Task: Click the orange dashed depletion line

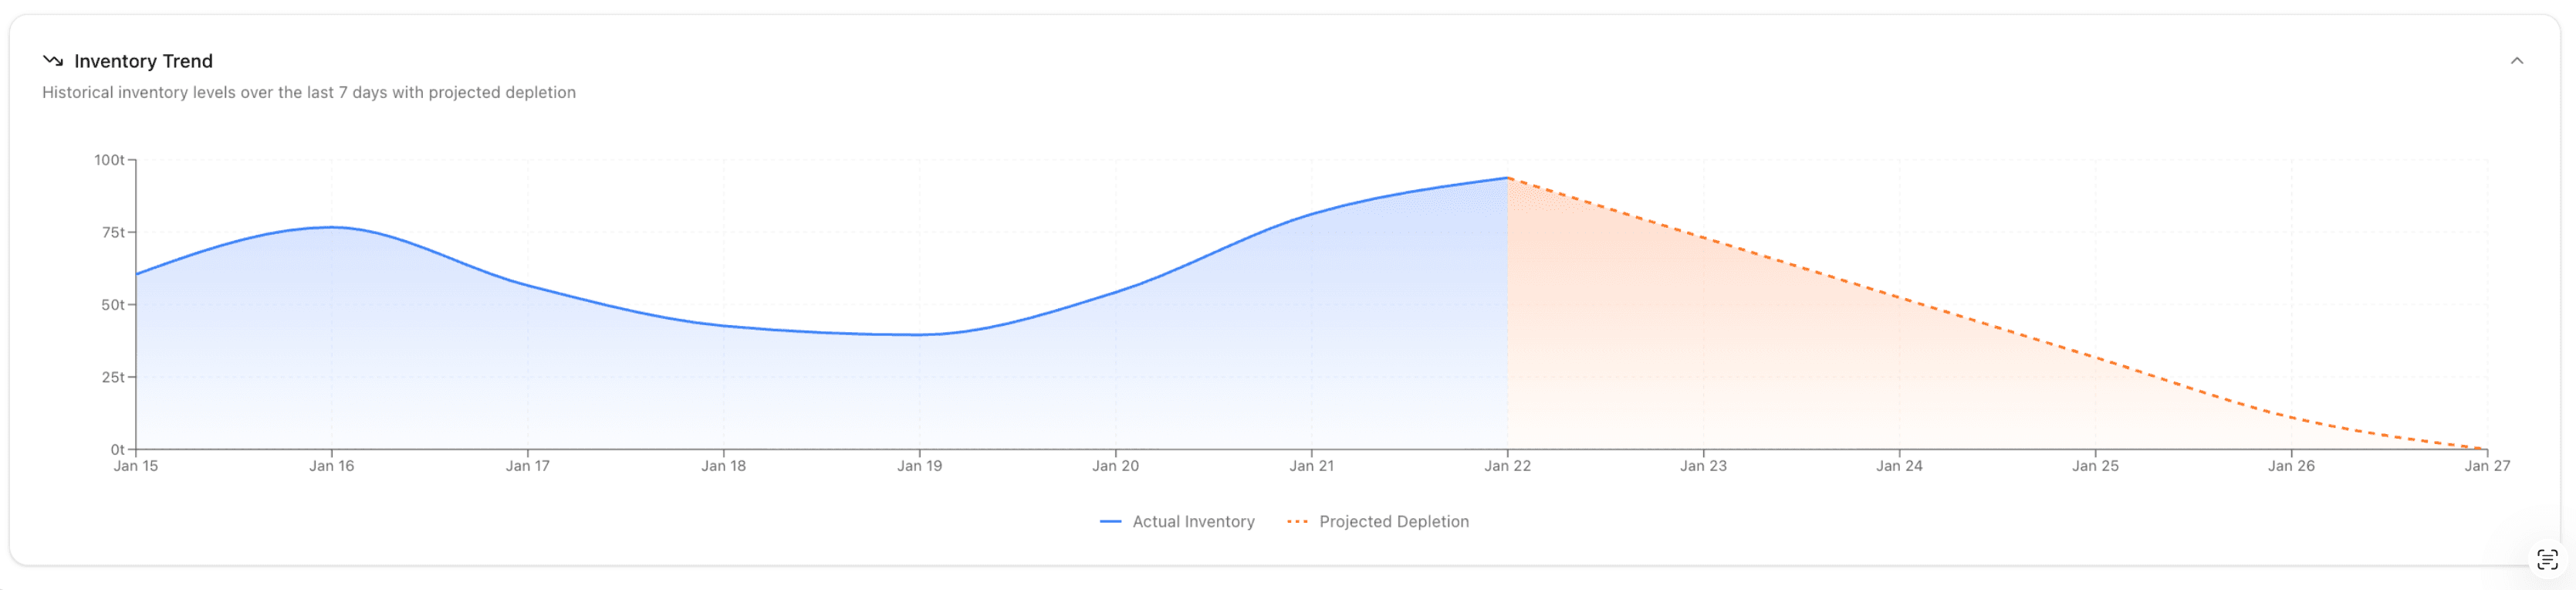Action: click(x=2000, y=328)
